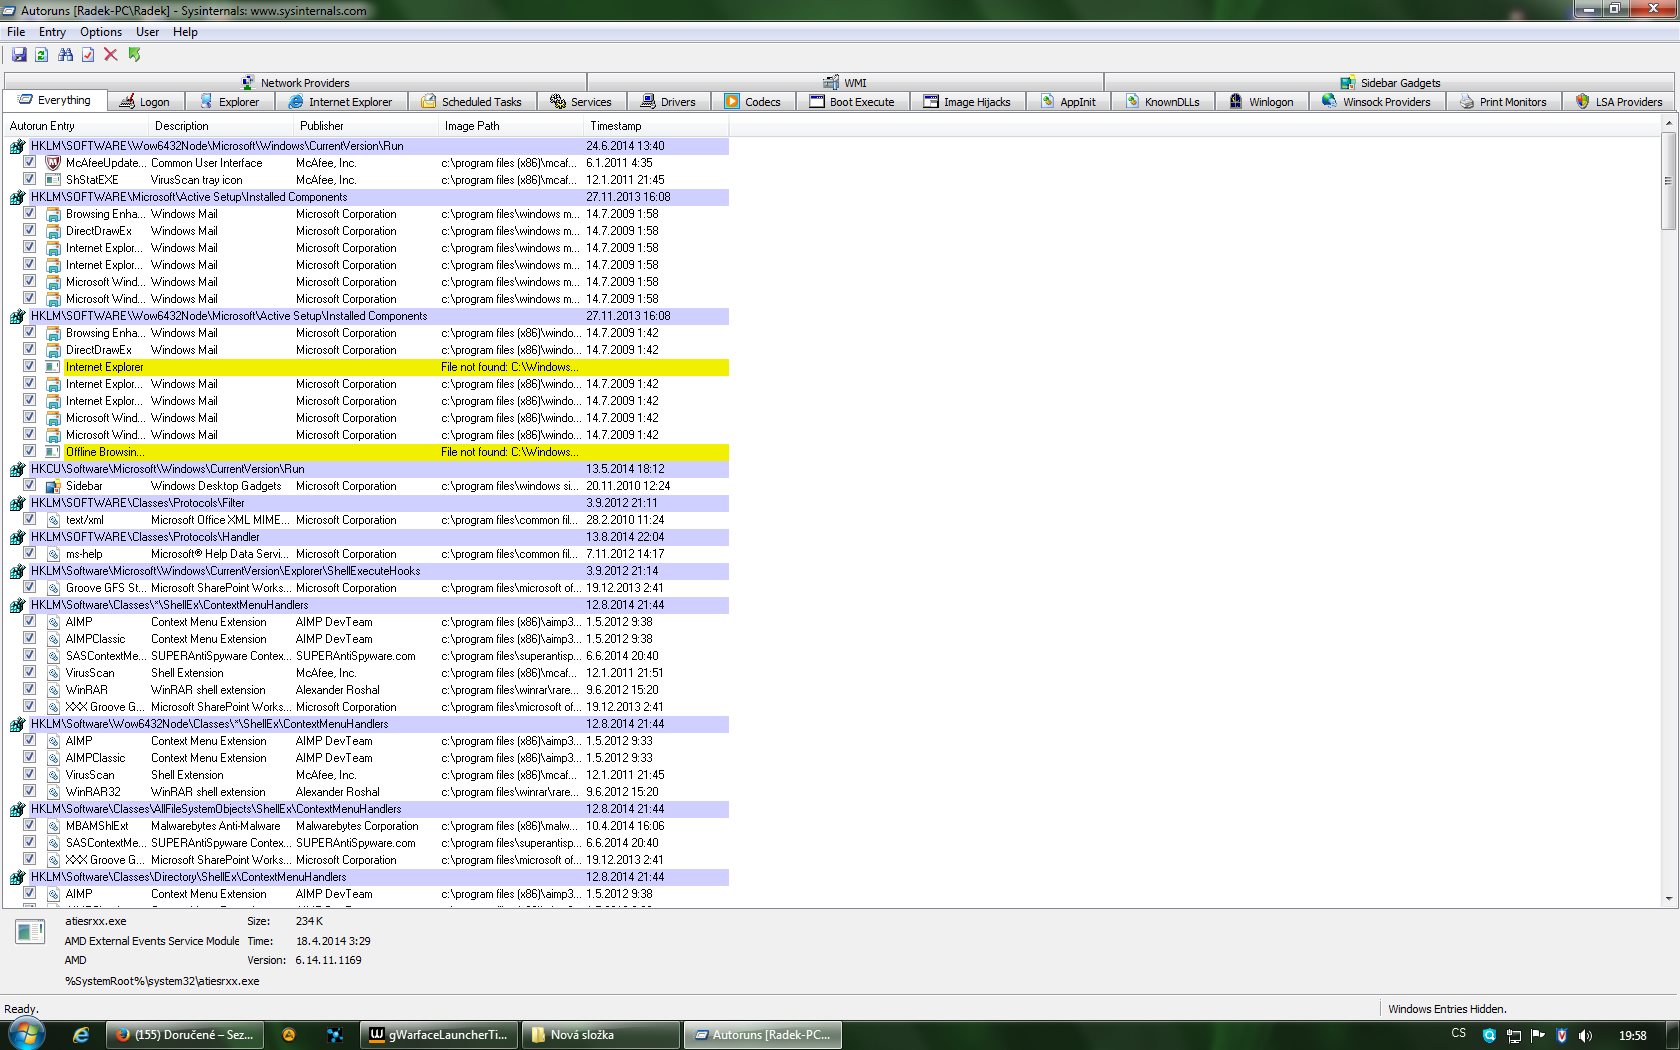Open the Options menu
The image size is (1680, 1050).
pos(101,32)
